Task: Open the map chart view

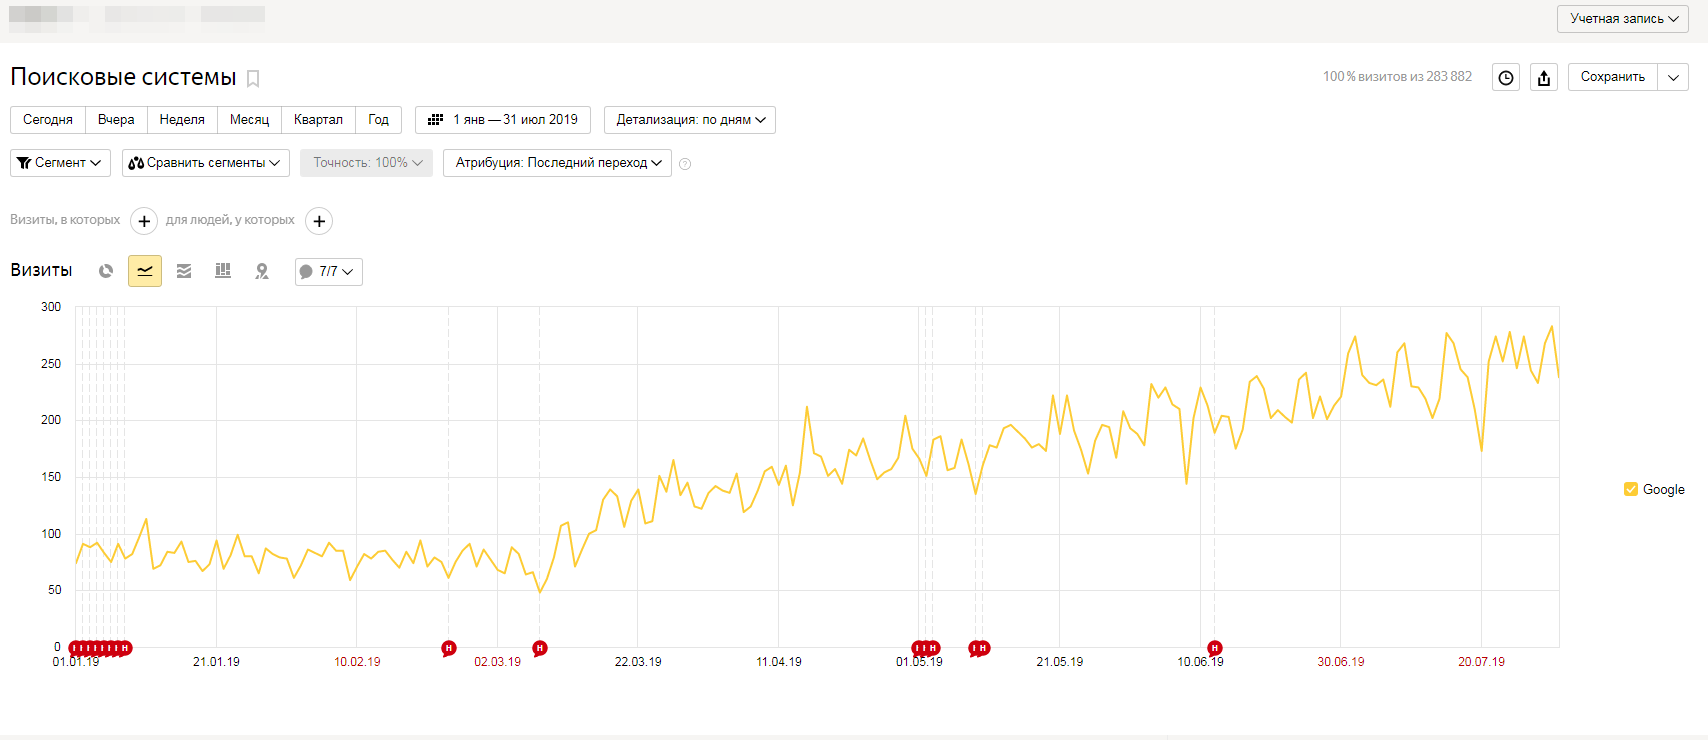Action: point(262,271)
